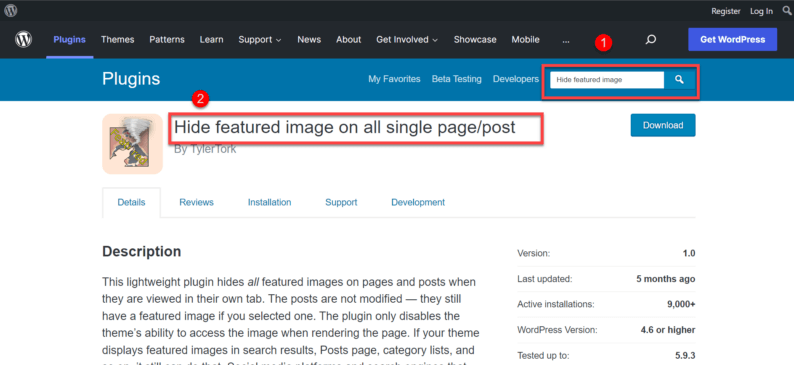The image size is (794, 365).
Task: Open Beta Testing link
Action: [x=457, y=79]
